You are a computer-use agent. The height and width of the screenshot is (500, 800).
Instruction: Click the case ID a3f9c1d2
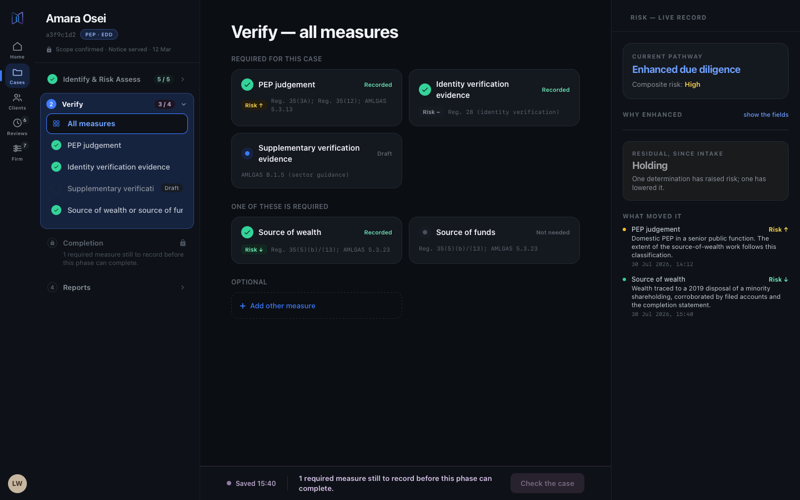tap(61, 35)
